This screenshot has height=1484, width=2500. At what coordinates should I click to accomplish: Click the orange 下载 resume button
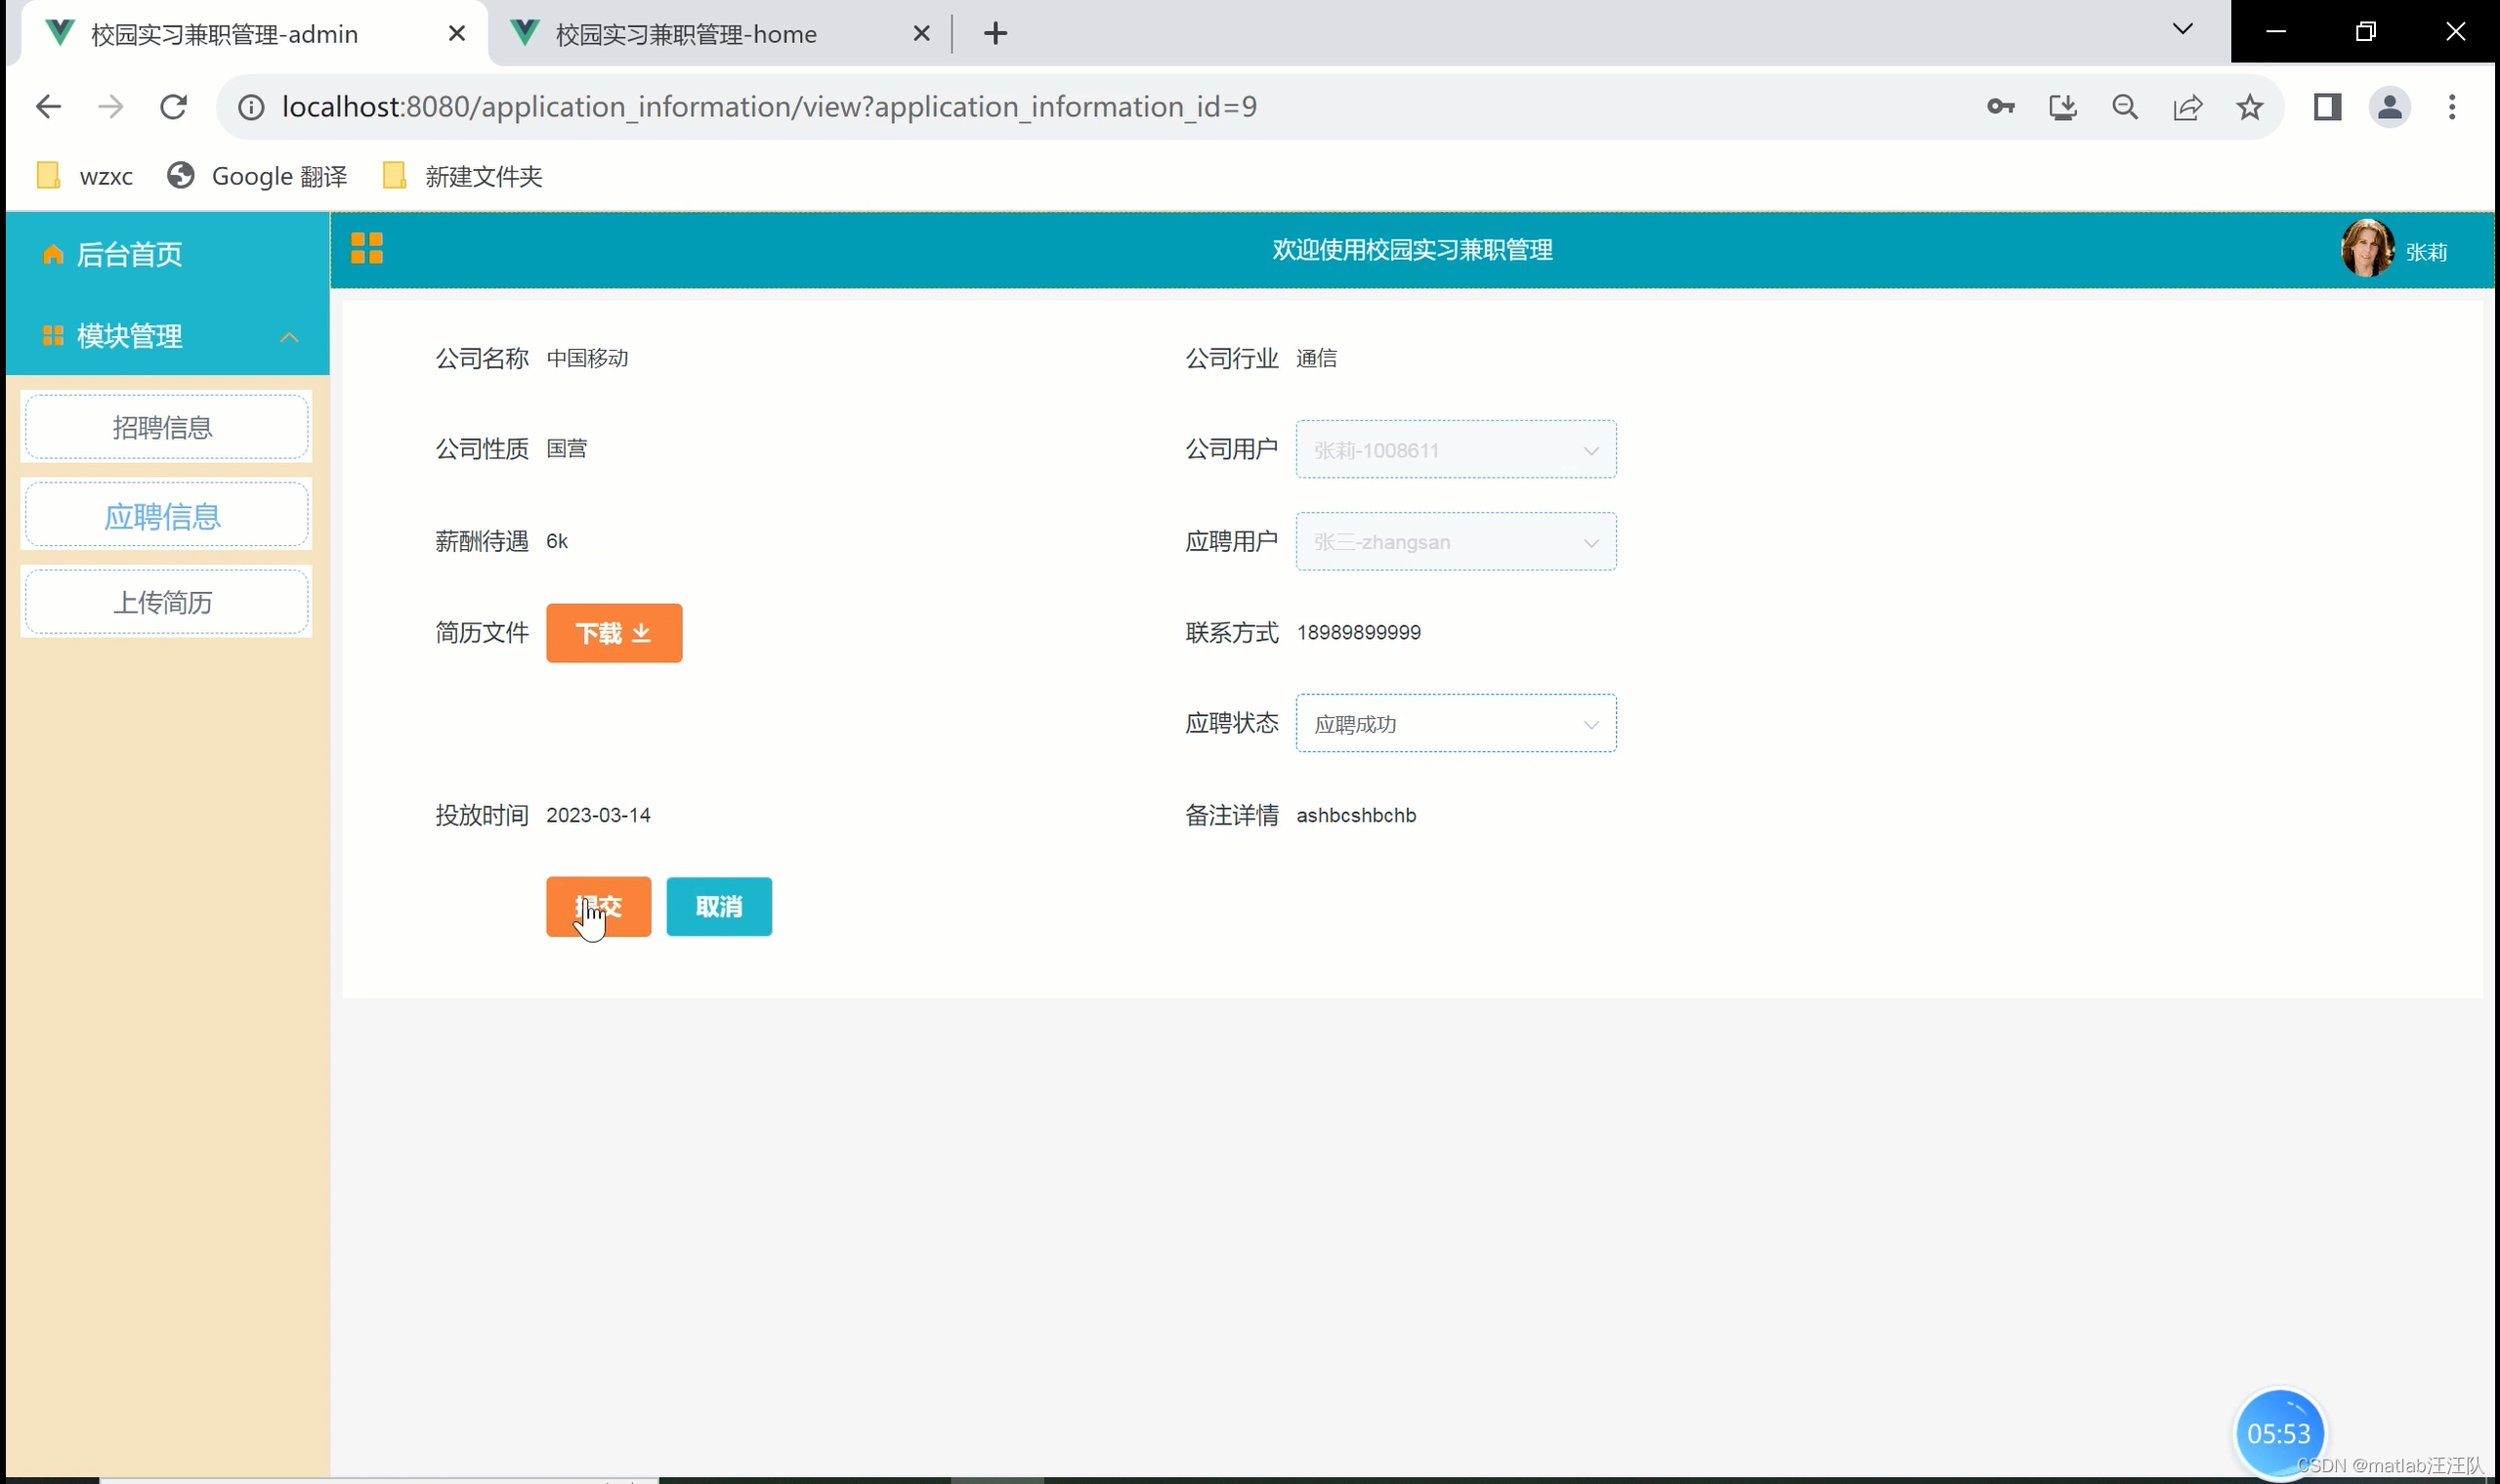coord(614,633)
